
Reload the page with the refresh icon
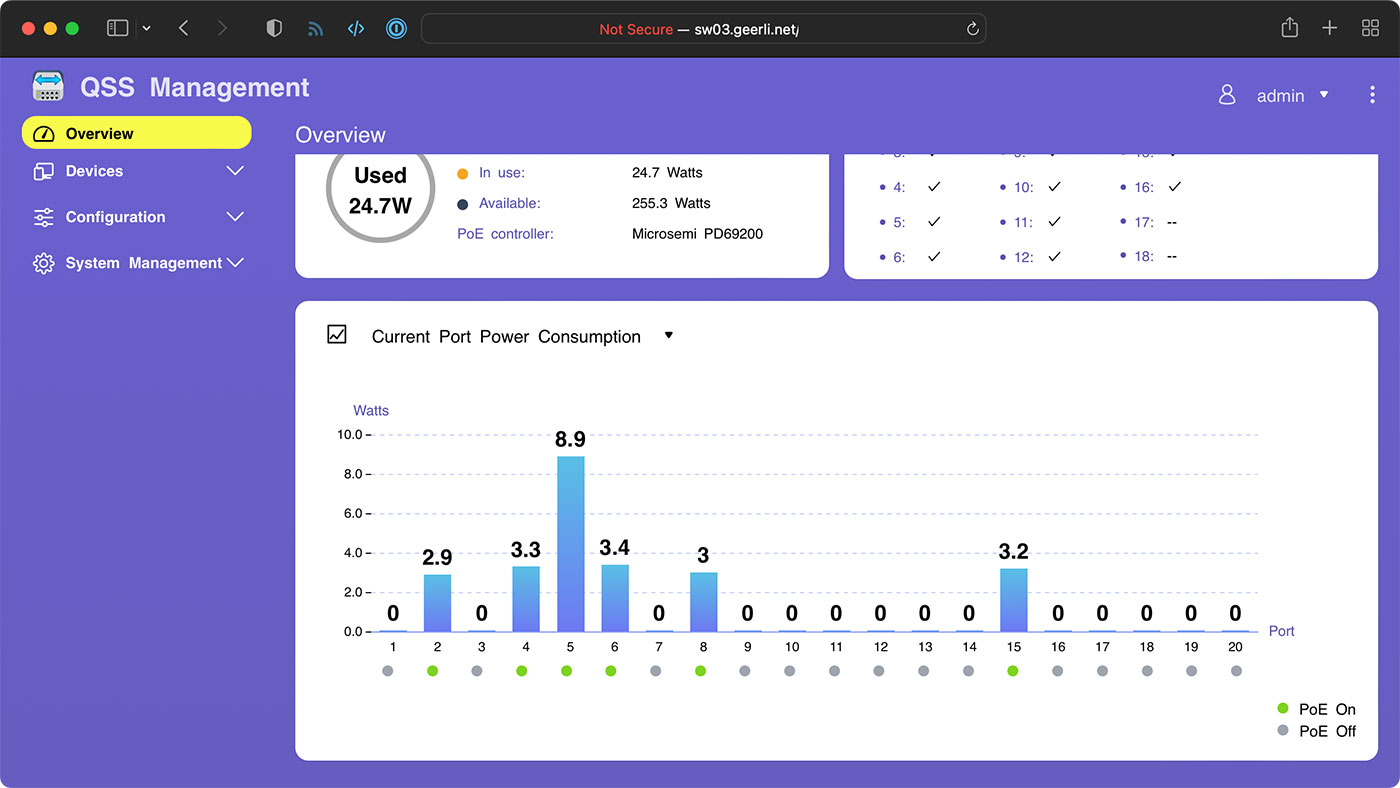pyautogui.click(x=972, y=29)
